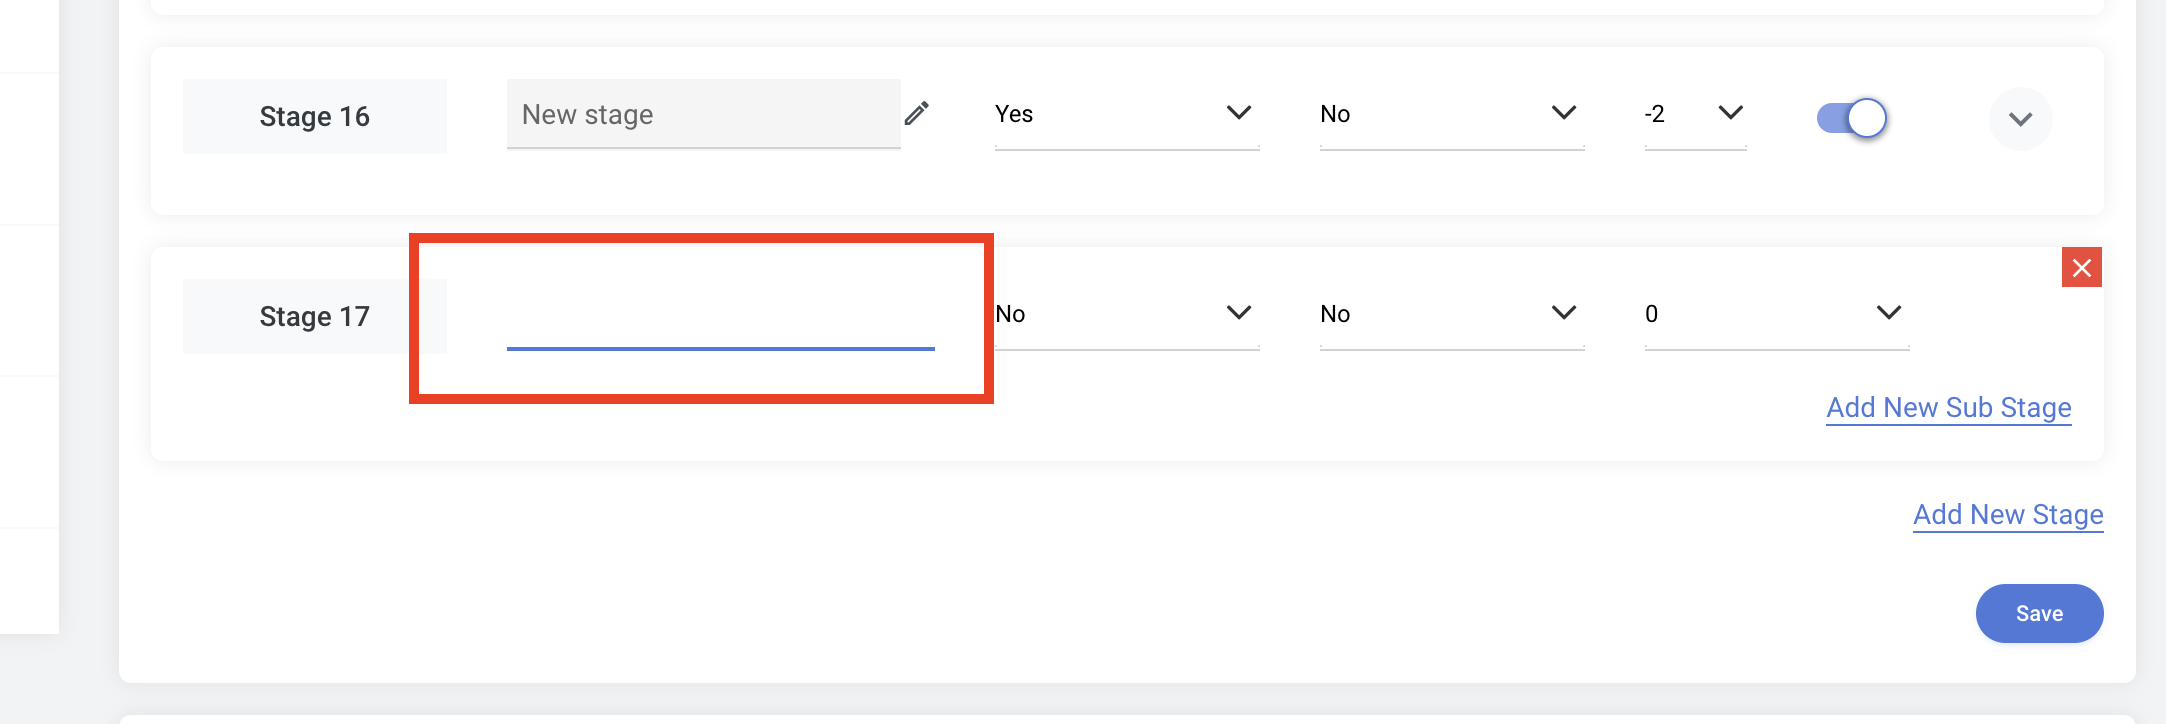Click the pencil edit icon beside New stage

(917, 114)
